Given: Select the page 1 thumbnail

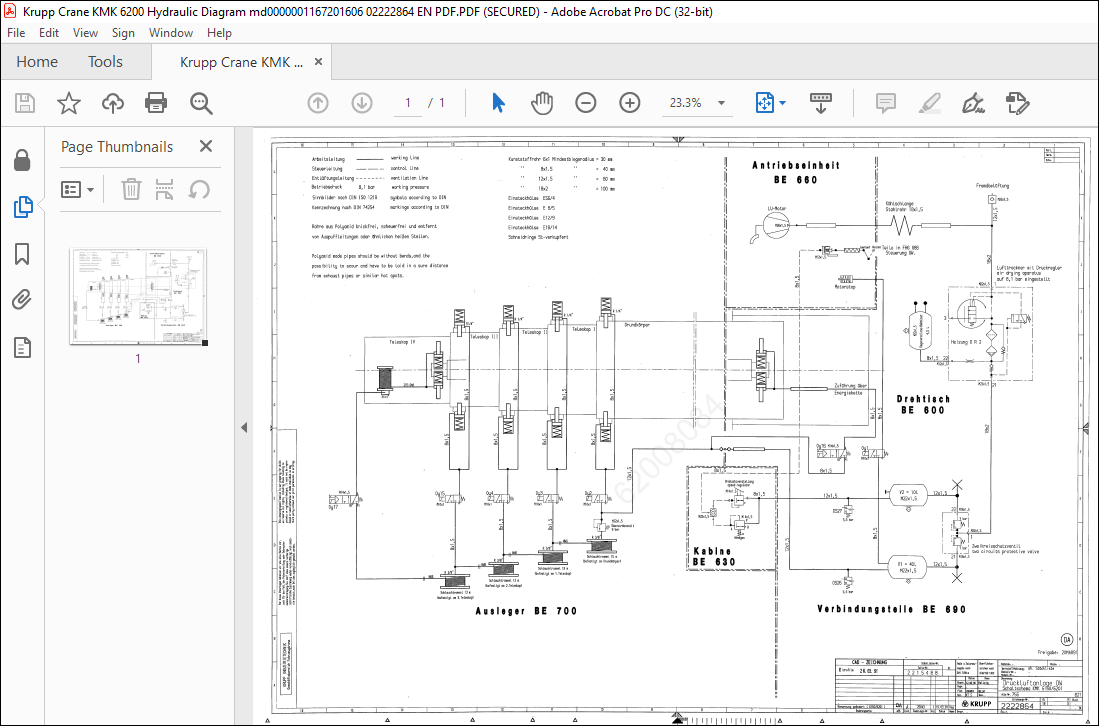Looking at the screenshot, I should (x=138, y=296).
